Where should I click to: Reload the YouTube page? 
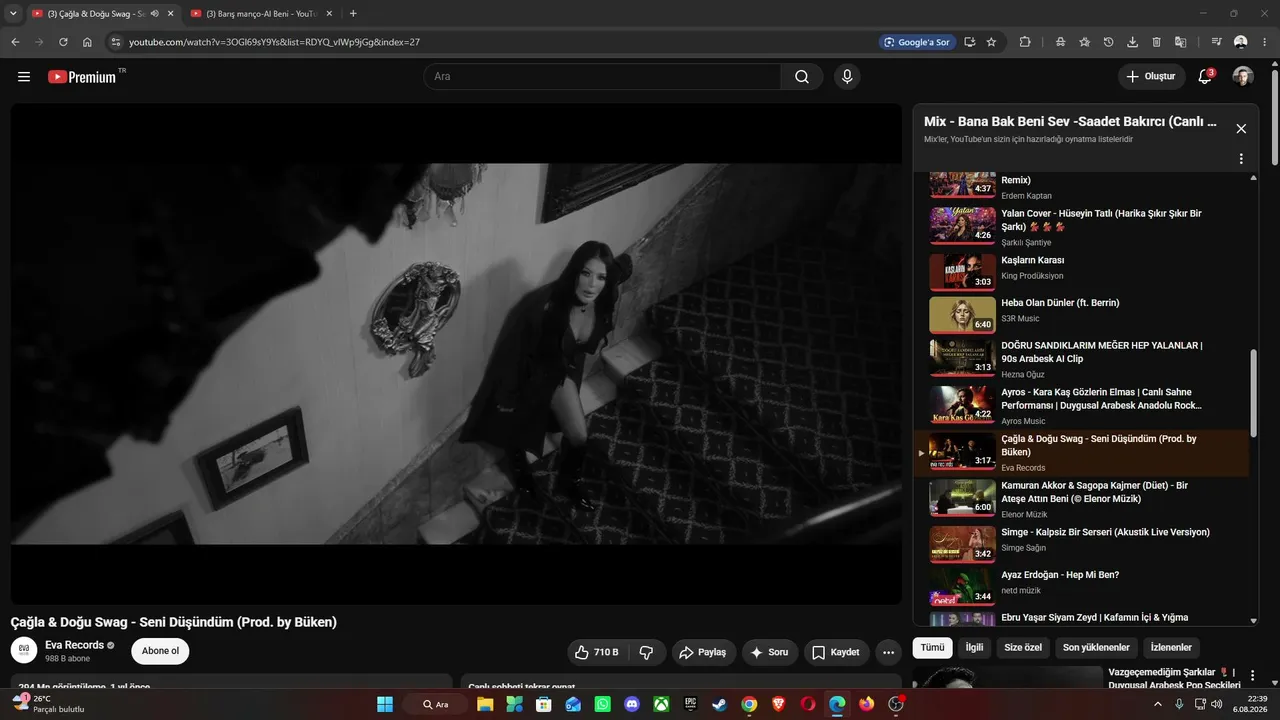click(x=63, y=42)
